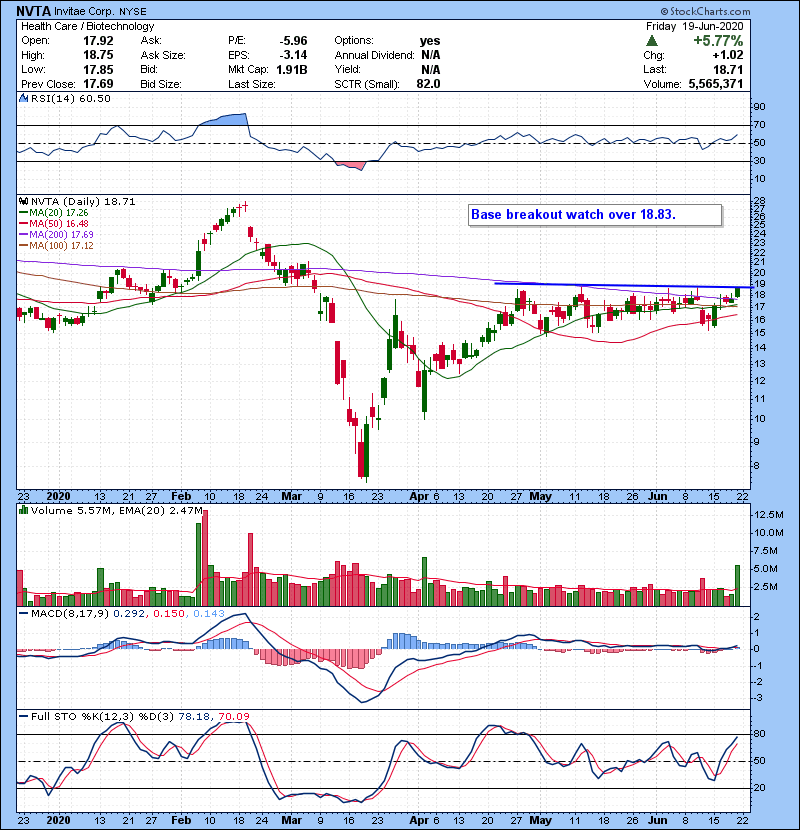This screenshot has width=800, height=830.
Task: Click the Volume value 5,565,371
Action: 716,84
